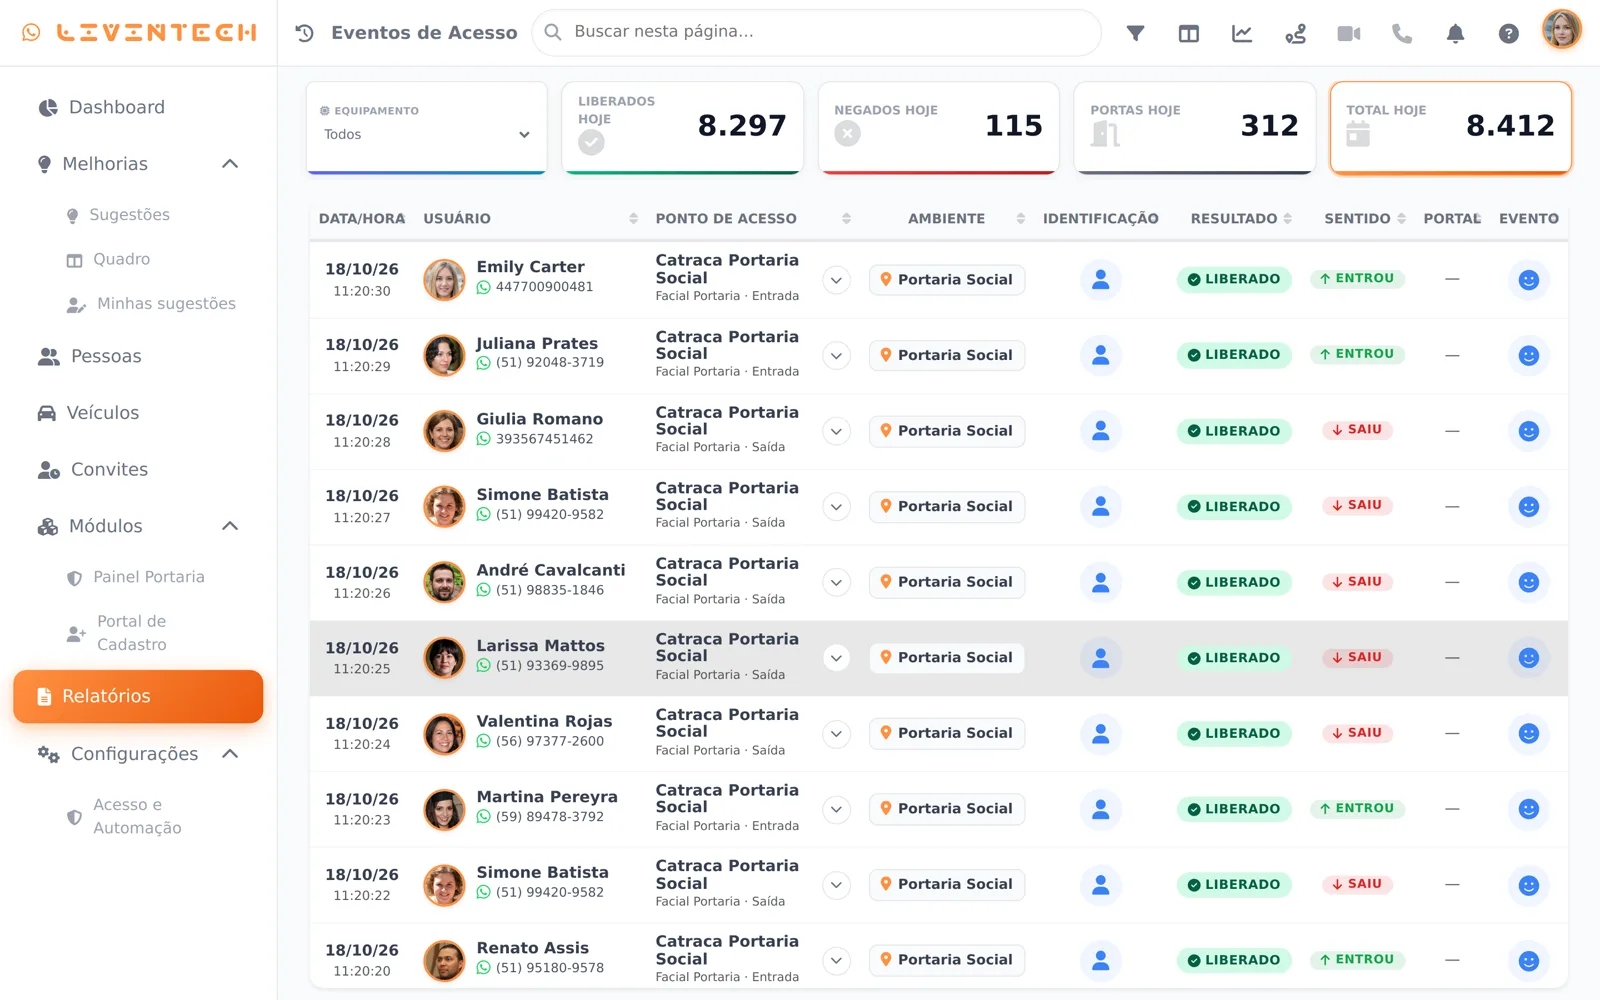Click the WhatsApp icon beside the Liventech logo
1600x1000 pixels.
pos(32,32)
